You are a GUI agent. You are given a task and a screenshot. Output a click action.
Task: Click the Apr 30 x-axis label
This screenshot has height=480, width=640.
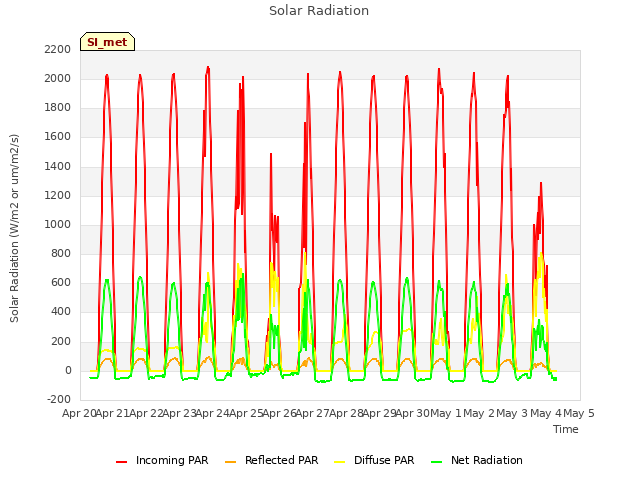(413, 413)
